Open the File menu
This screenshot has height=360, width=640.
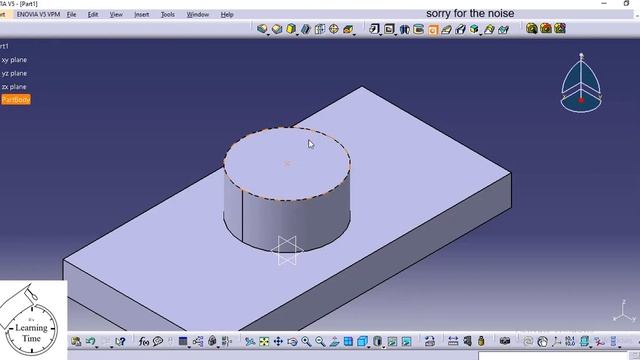[x=71, y=14]
